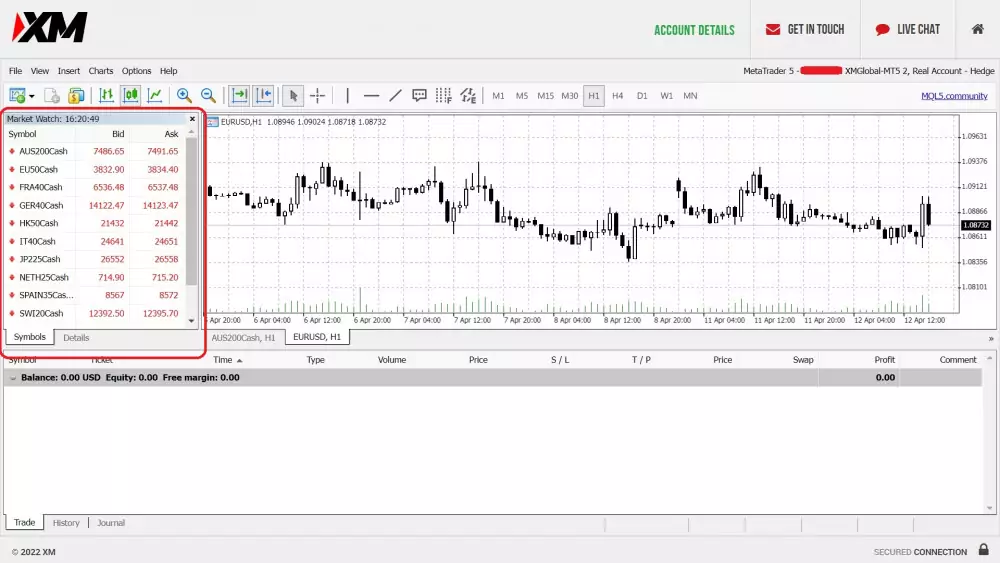Open the Journal tab

pyautogui.click(x=111, y=523)
